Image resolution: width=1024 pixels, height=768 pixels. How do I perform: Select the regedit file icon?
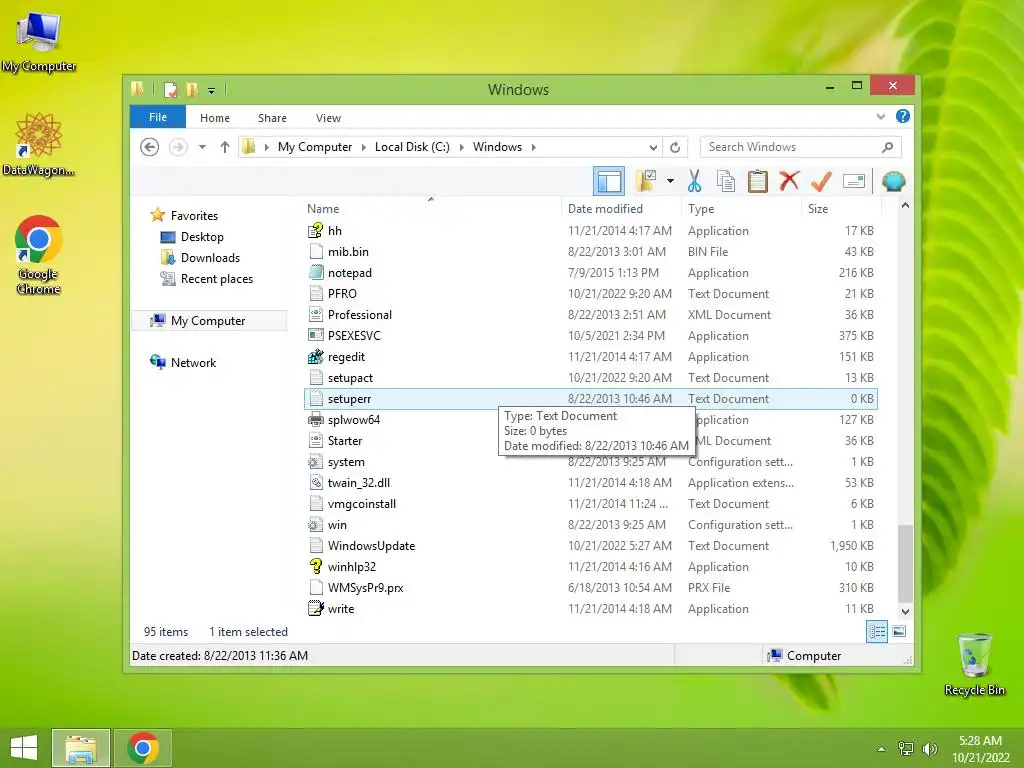pyautogui.click(x=315, y=357)
